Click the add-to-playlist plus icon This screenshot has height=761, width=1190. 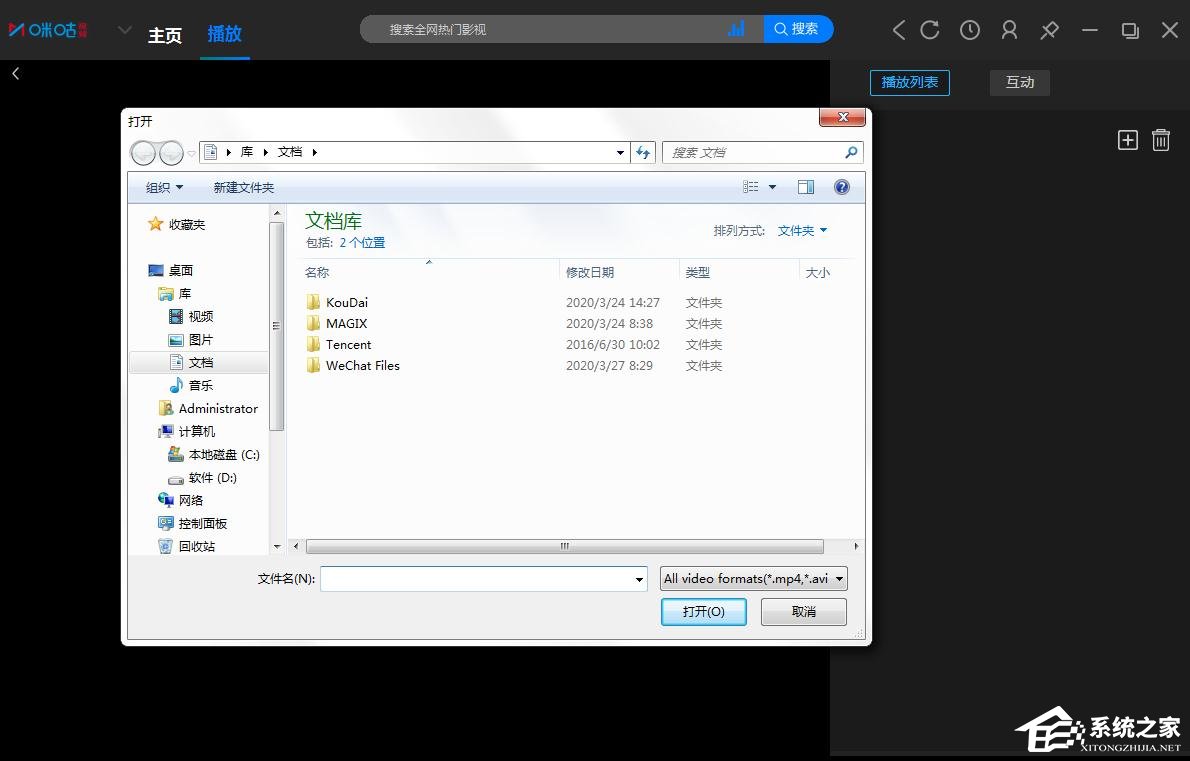pos(1127,140)
